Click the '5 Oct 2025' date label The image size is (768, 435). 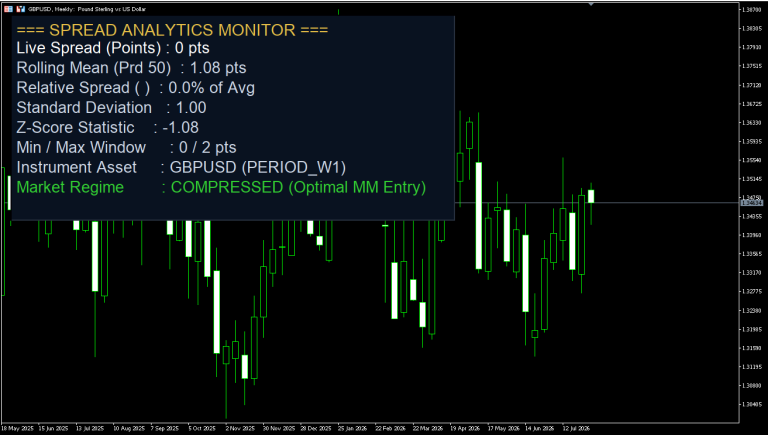click(202, 428)
